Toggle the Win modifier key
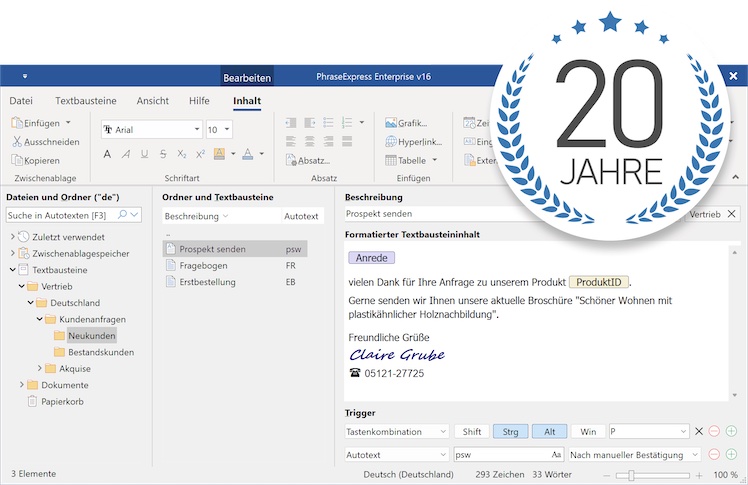 588,431
